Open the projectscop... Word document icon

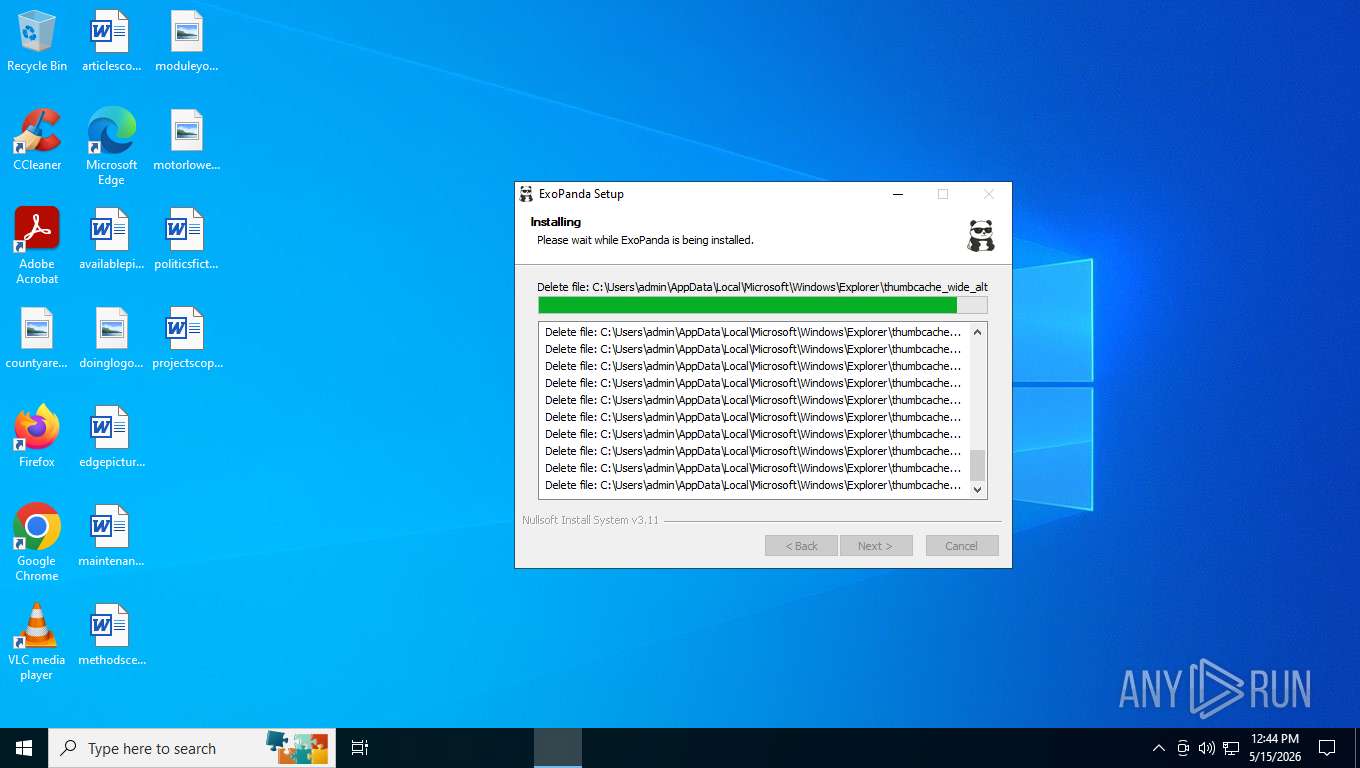pos(186,338)
